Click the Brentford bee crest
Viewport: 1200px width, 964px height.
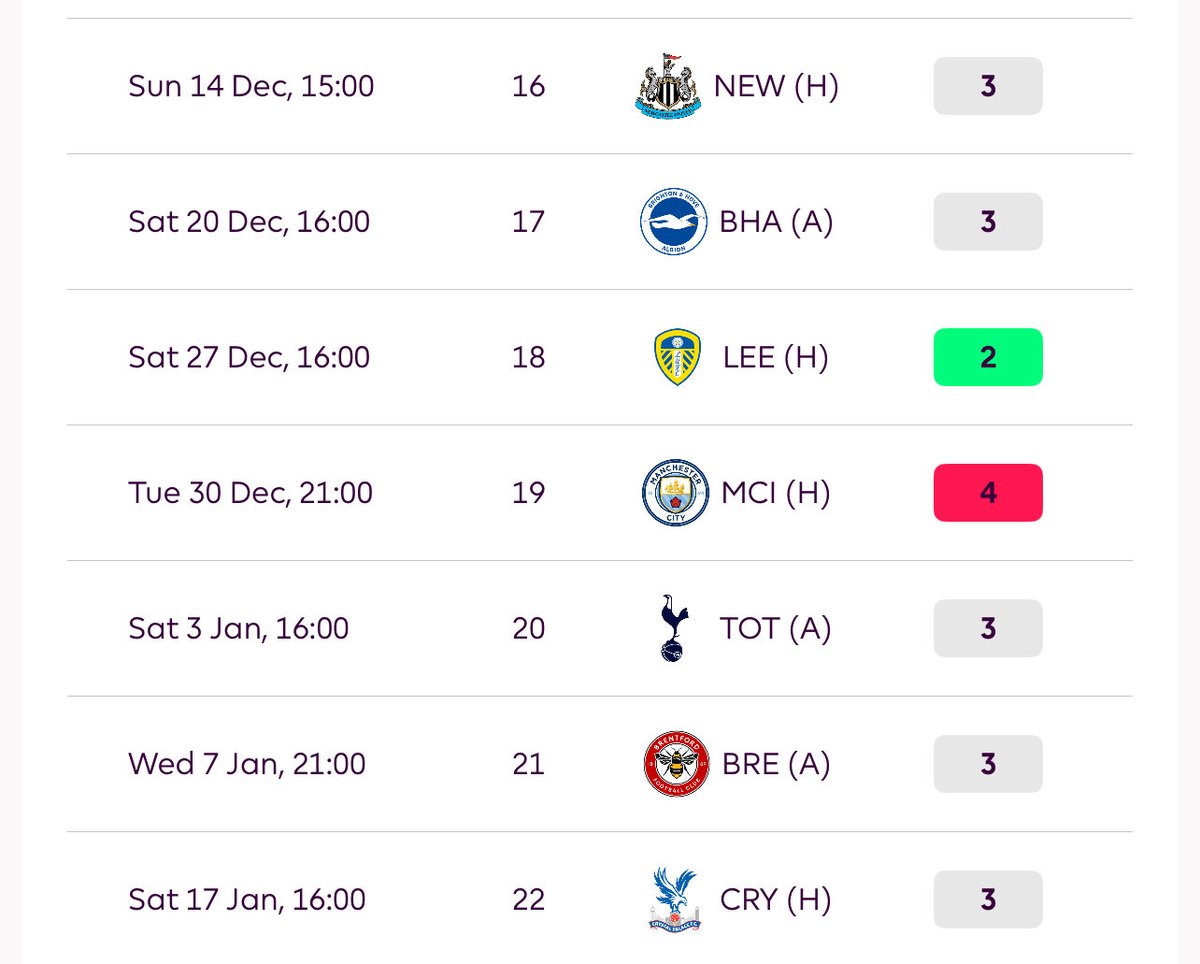click(x=676, y=764)
